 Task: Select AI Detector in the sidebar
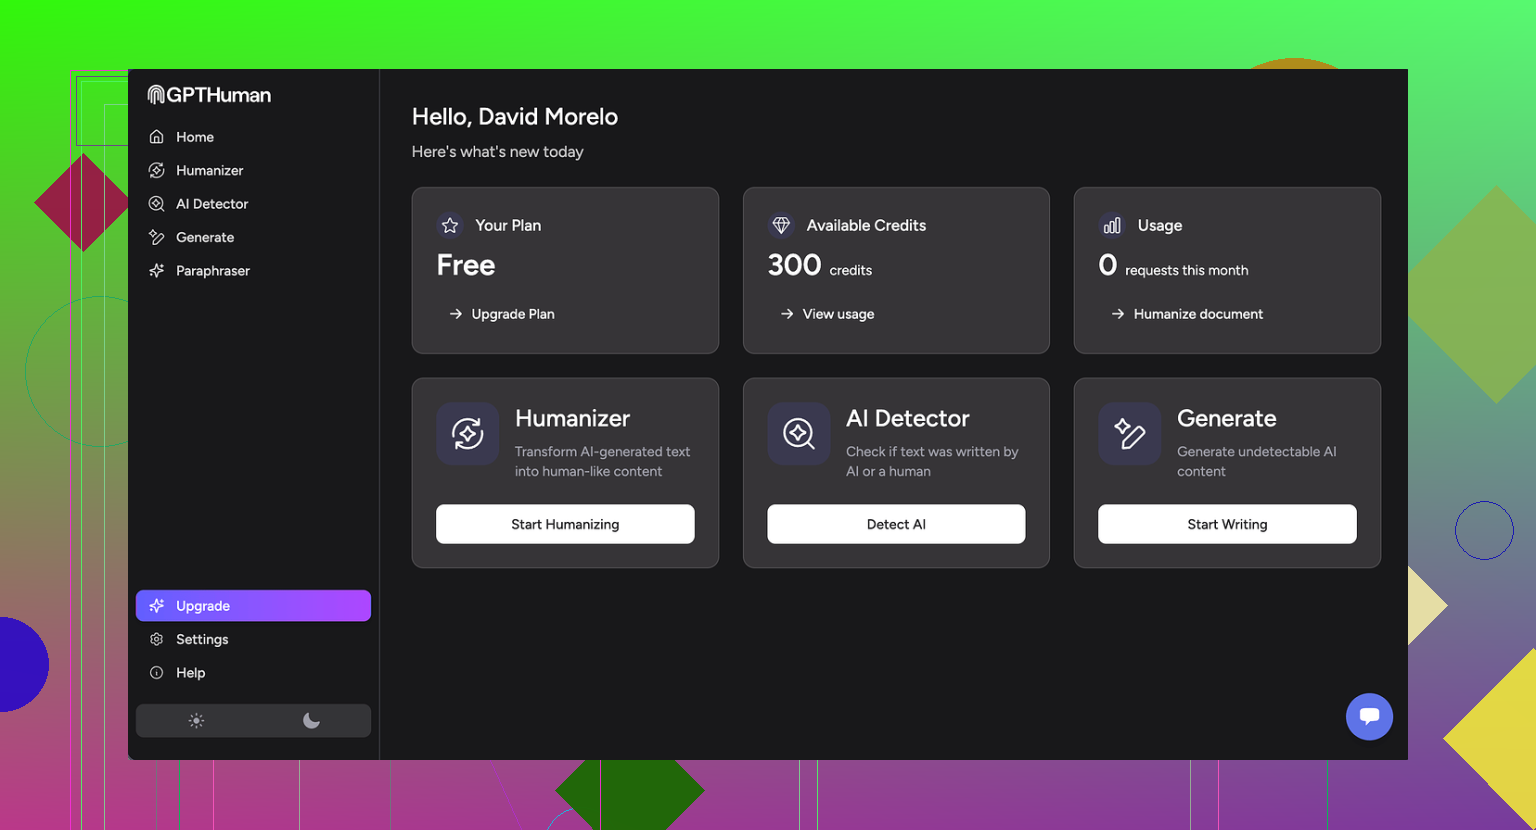point(211,204)
